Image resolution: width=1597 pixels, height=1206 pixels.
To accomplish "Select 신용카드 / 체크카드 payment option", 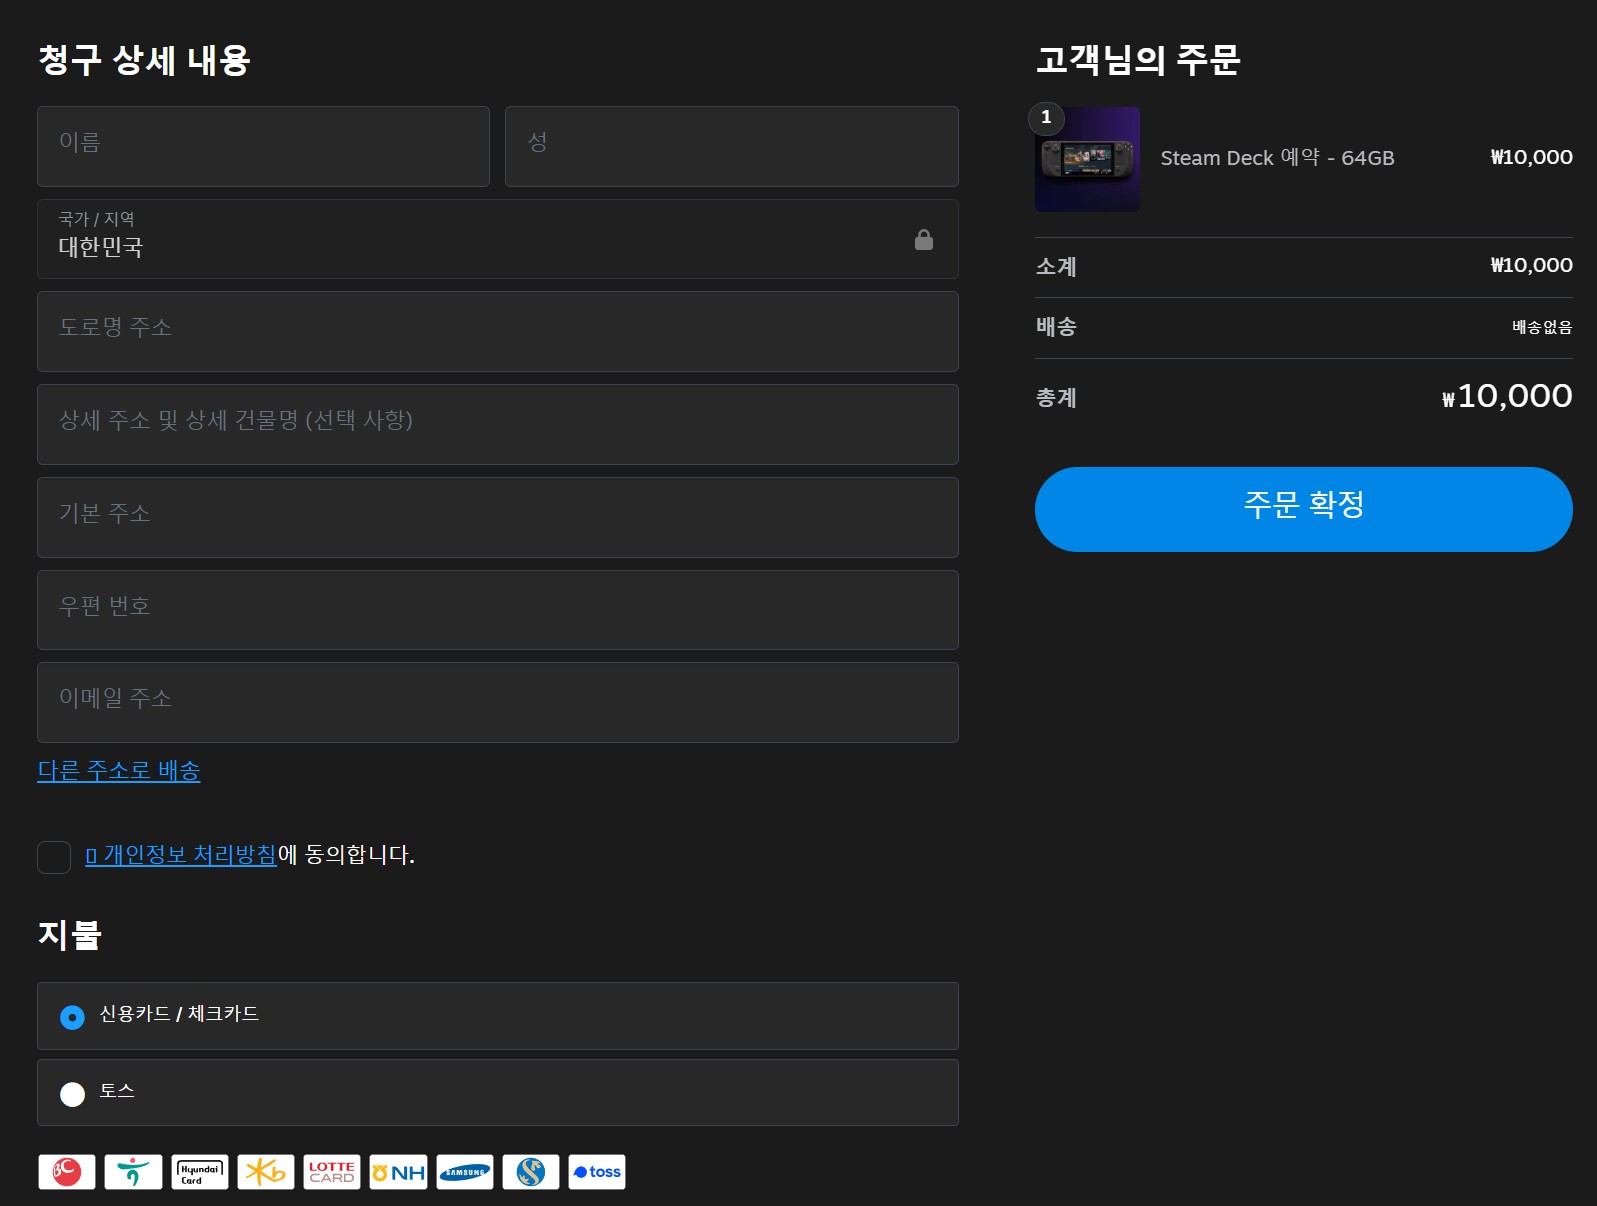I will pos(498,1016).
